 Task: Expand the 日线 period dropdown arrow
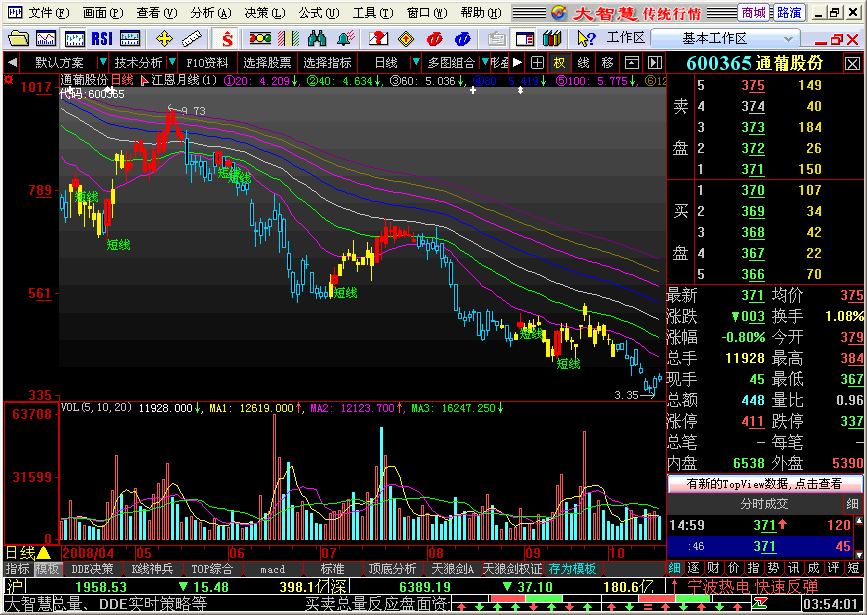[x=415, y=62]
